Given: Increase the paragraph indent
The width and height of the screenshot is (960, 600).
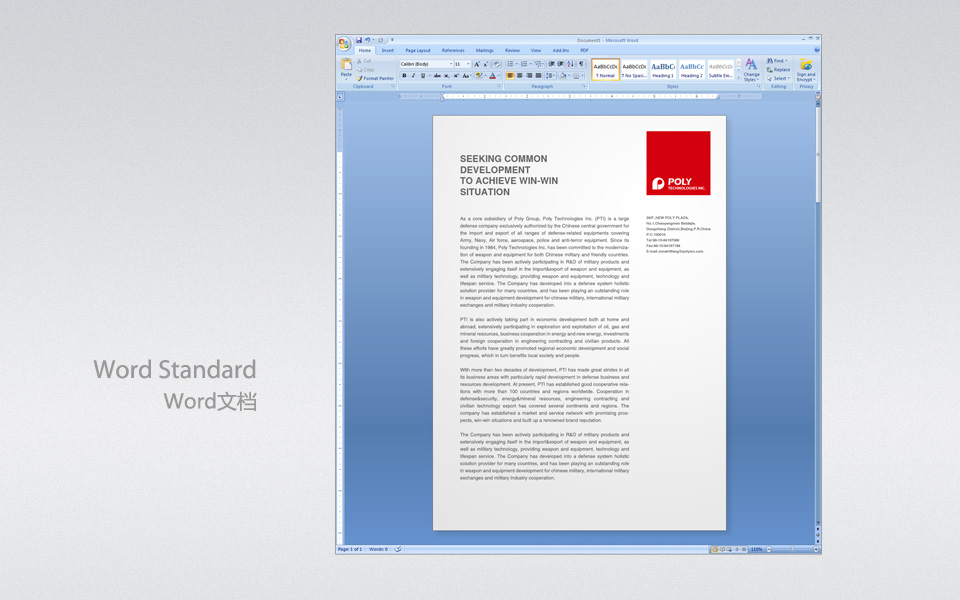Looking at the screenshot, I should [560, 64].
